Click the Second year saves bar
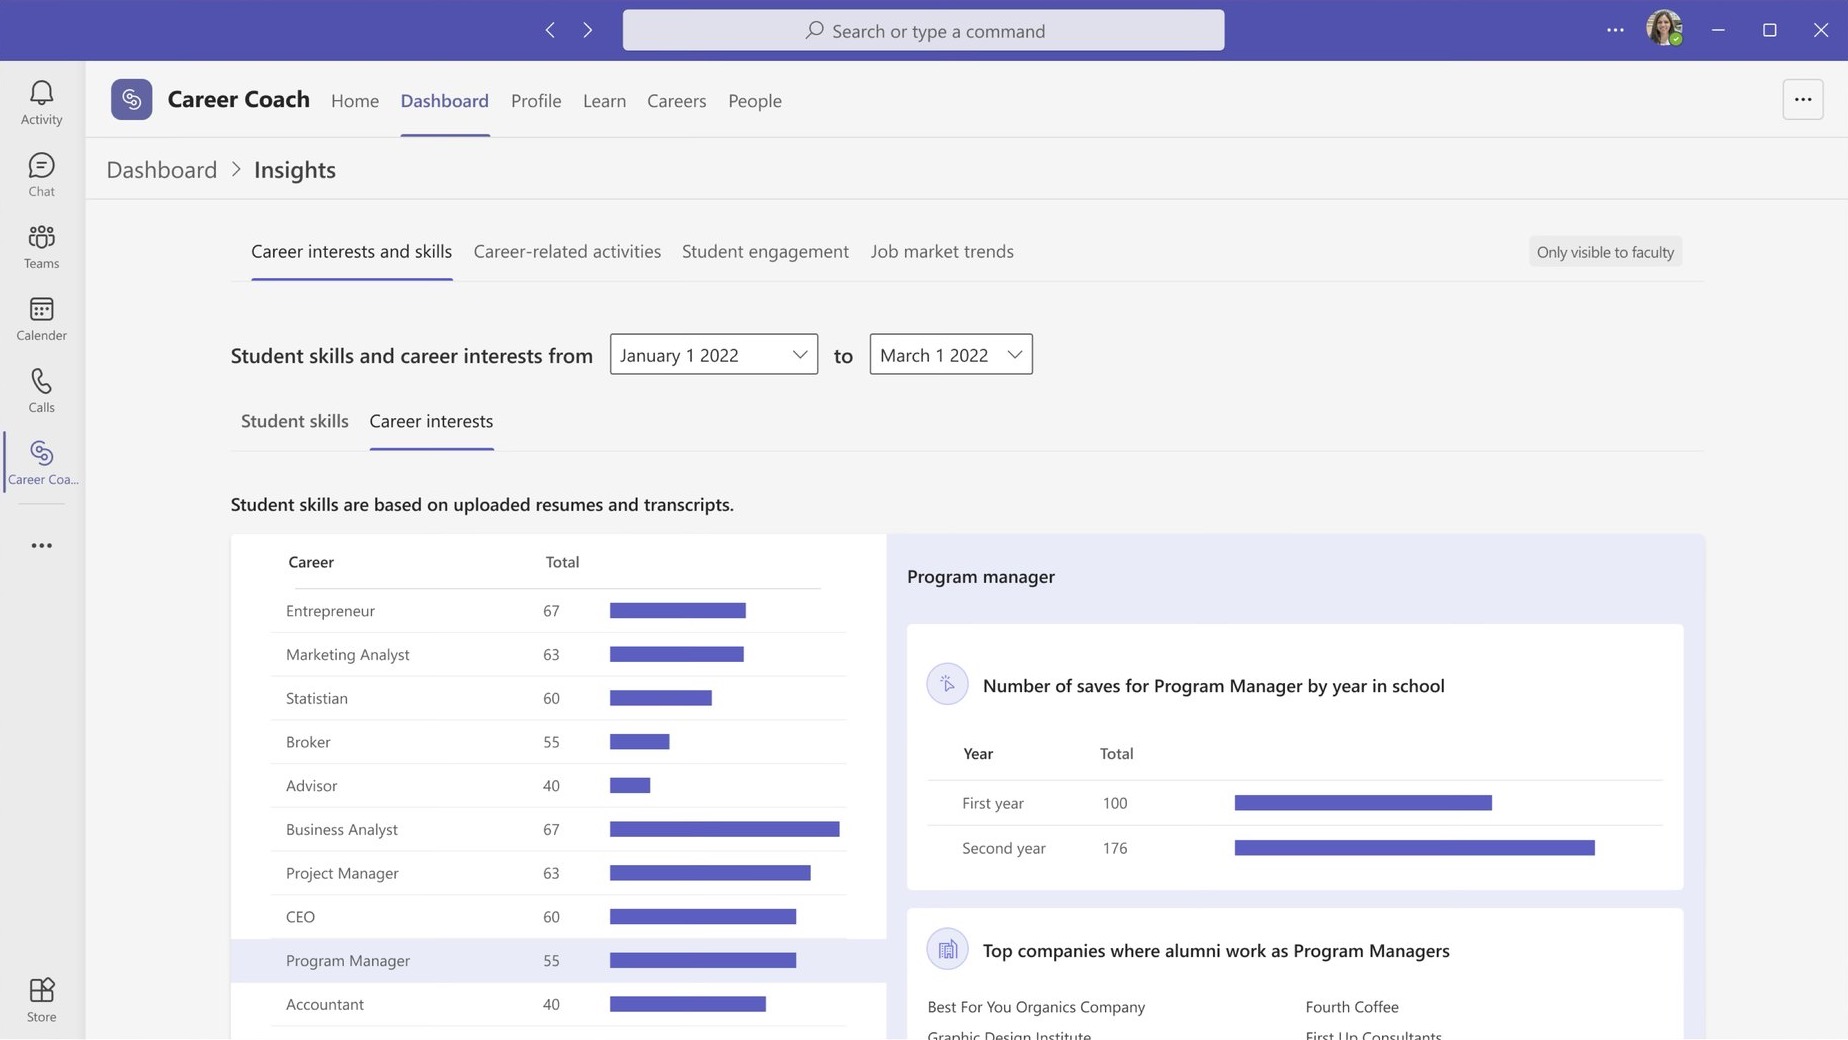This screenshot has height=1040, width=1848. [x=1414, y=848]
